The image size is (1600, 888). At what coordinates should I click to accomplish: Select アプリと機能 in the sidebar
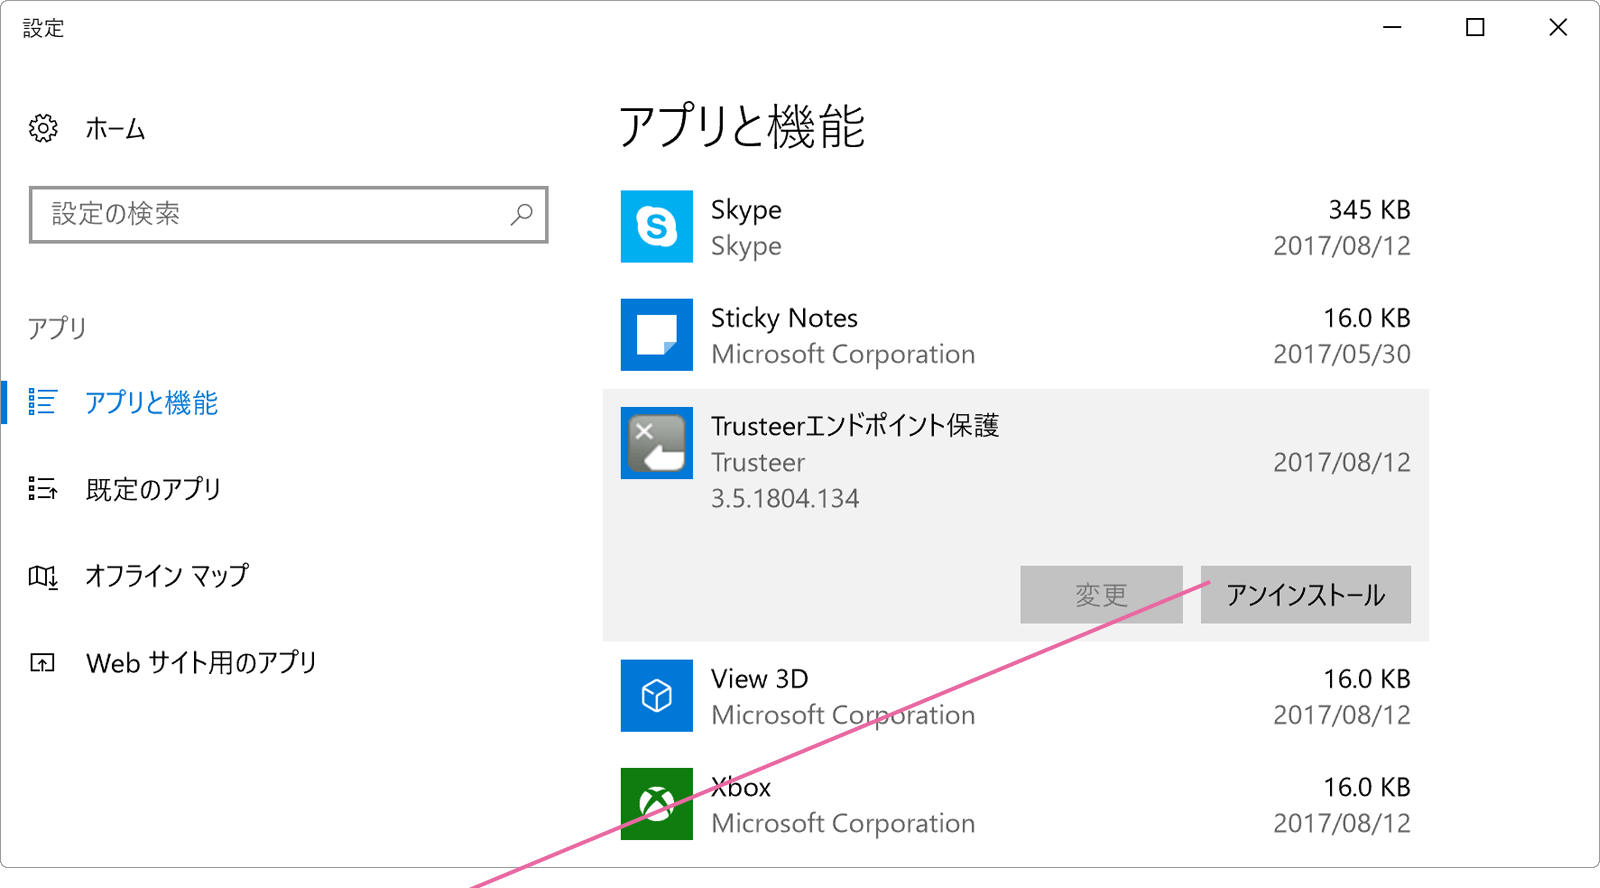click(x=151, y=402)
